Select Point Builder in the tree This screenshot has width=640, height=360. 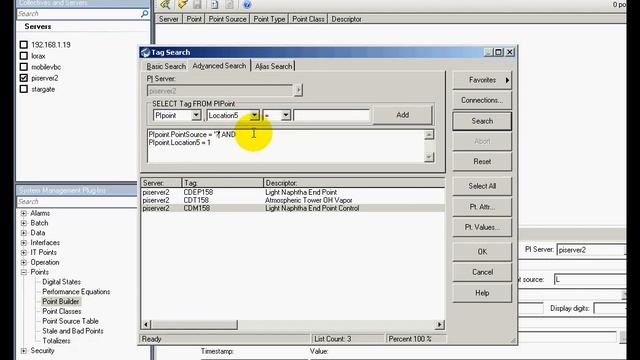click(61, 302)
